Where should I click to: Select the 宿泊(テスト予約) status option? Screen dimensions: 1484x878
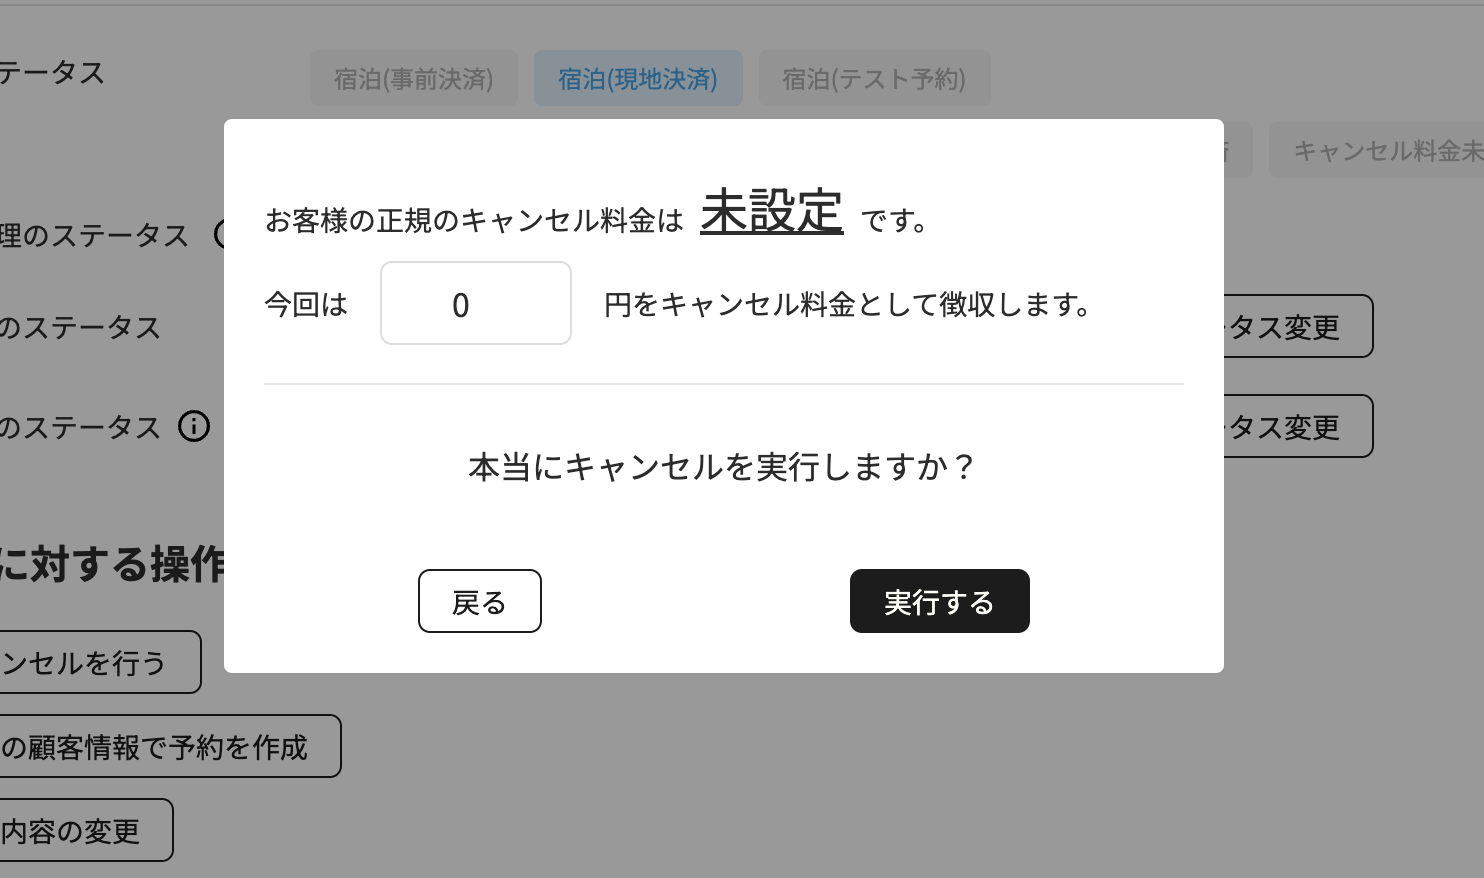pos(874,78)
